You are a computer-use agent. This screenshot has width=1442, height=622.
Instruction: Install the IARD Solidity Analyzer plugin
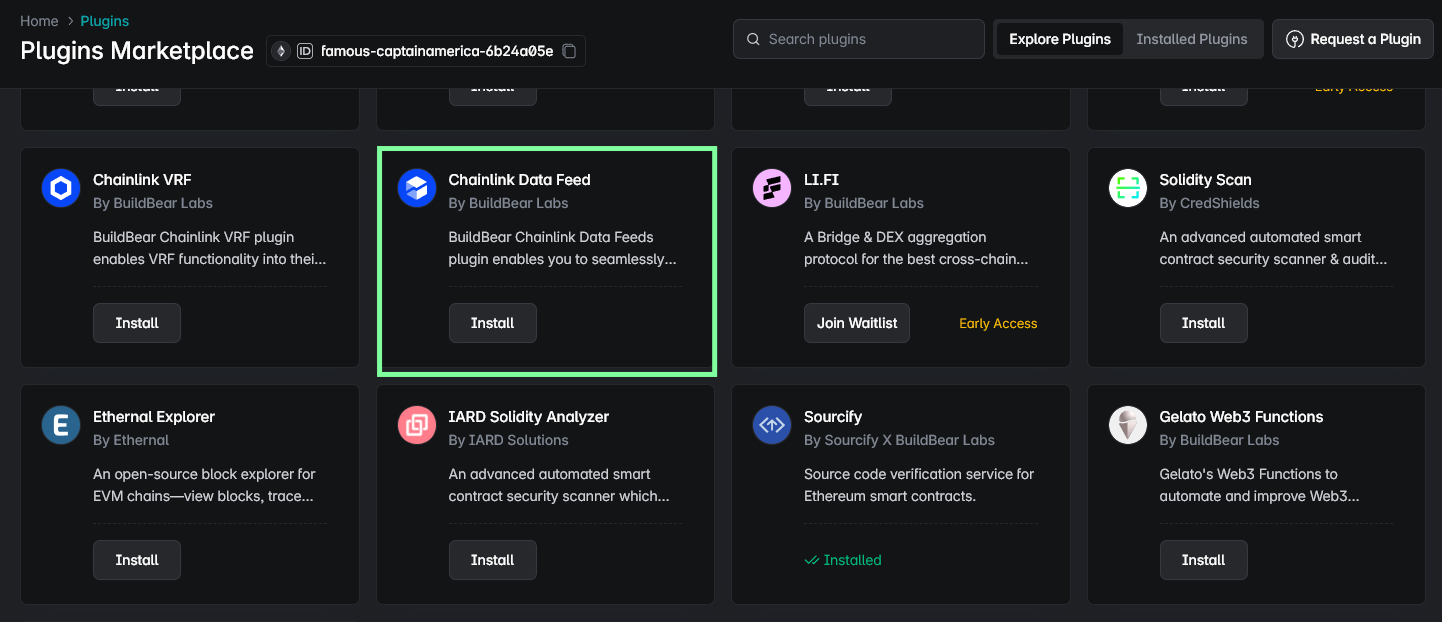[493, 560]
